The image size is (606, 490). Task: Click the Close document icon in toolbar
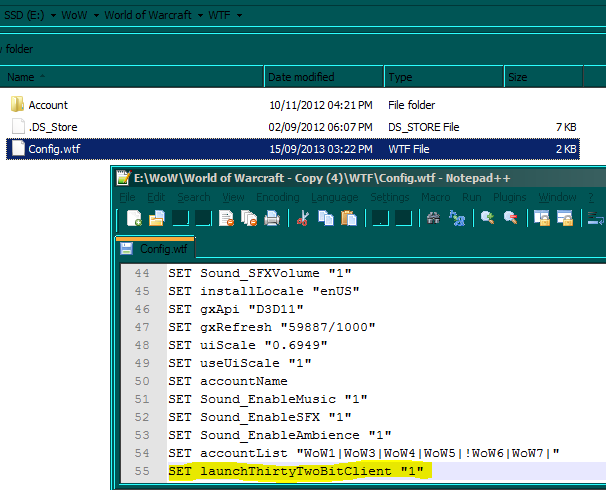point(226,218)
